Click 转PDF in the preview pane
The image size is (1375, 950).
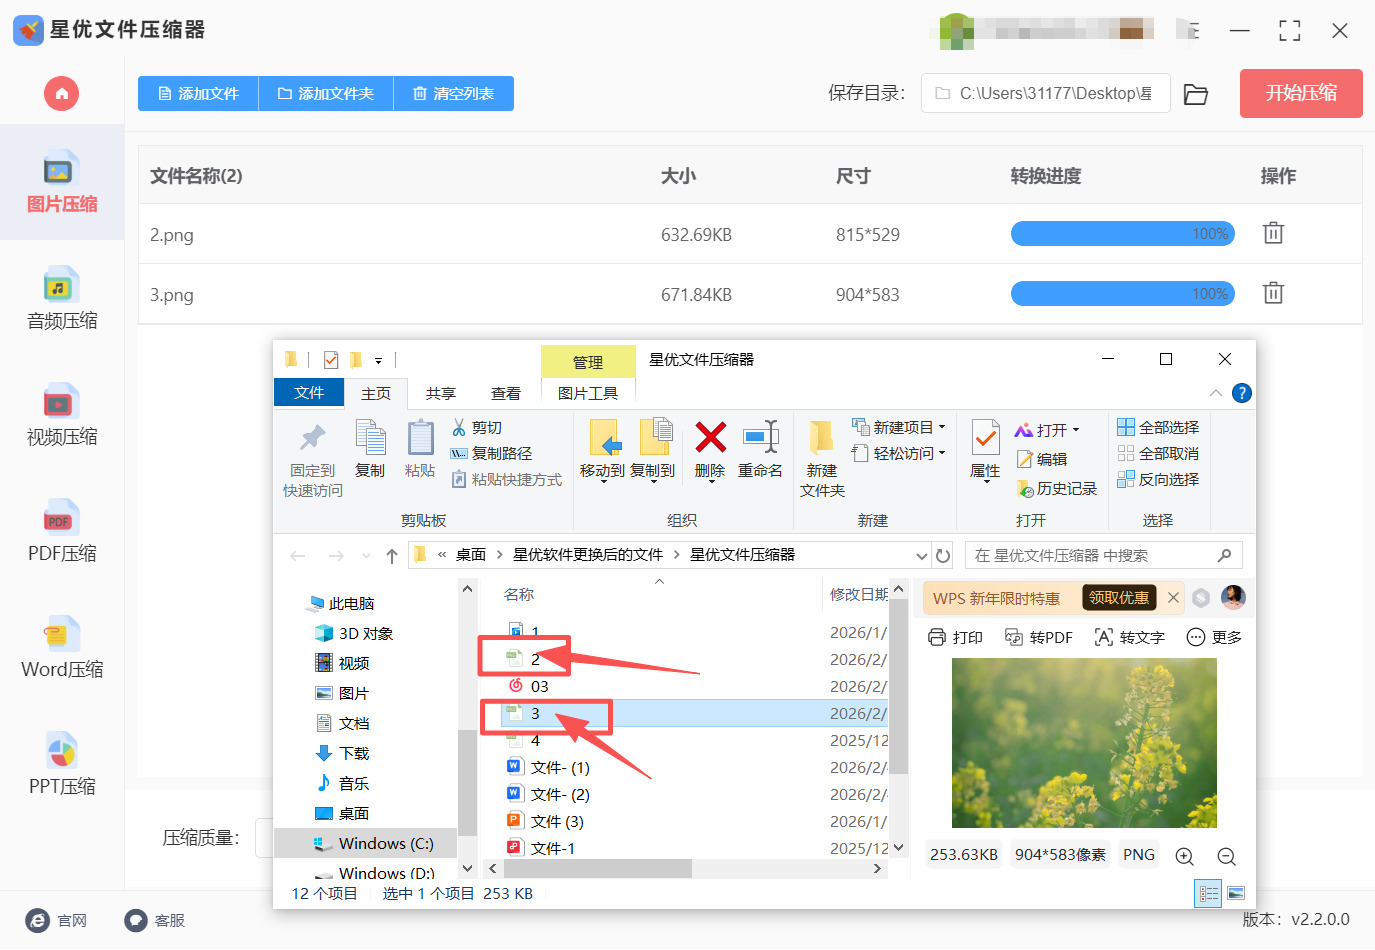[1038, 638]
